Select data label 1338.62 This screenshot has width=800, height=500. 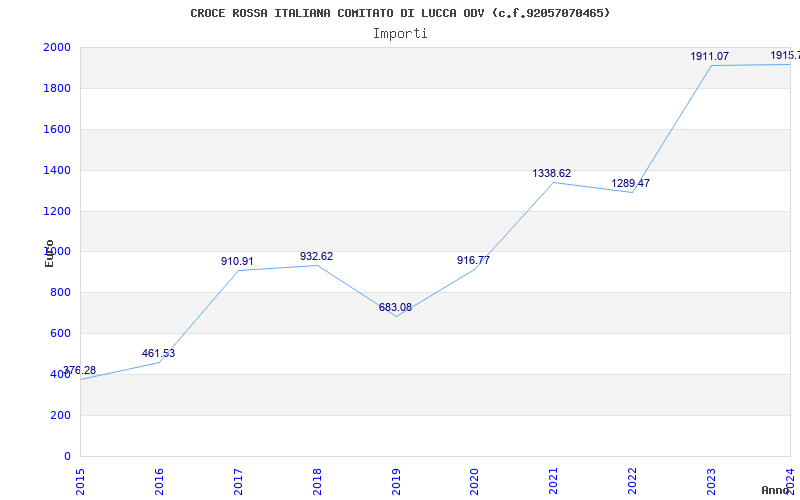click(x=552, y=173)
